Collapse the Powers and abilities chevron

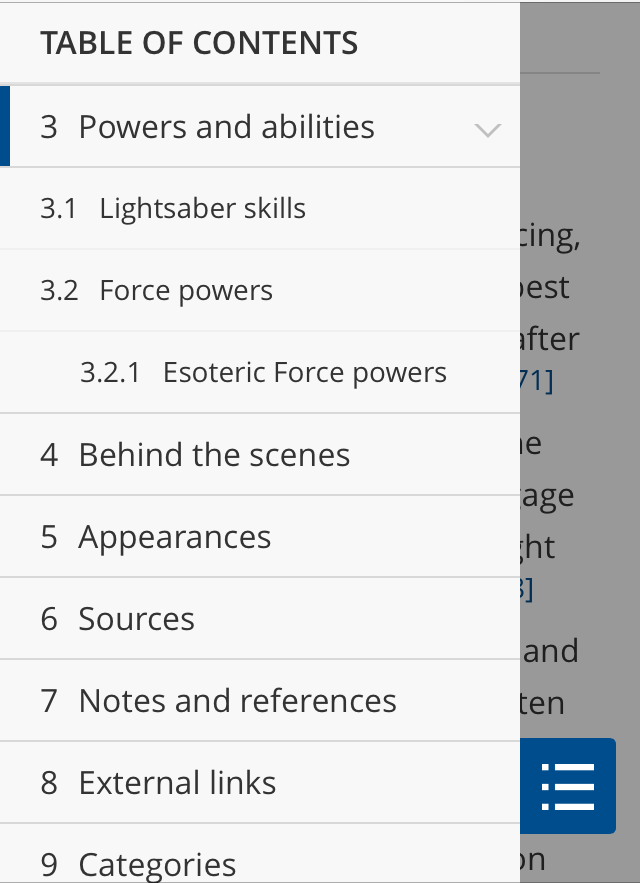(x=487, y=129)
